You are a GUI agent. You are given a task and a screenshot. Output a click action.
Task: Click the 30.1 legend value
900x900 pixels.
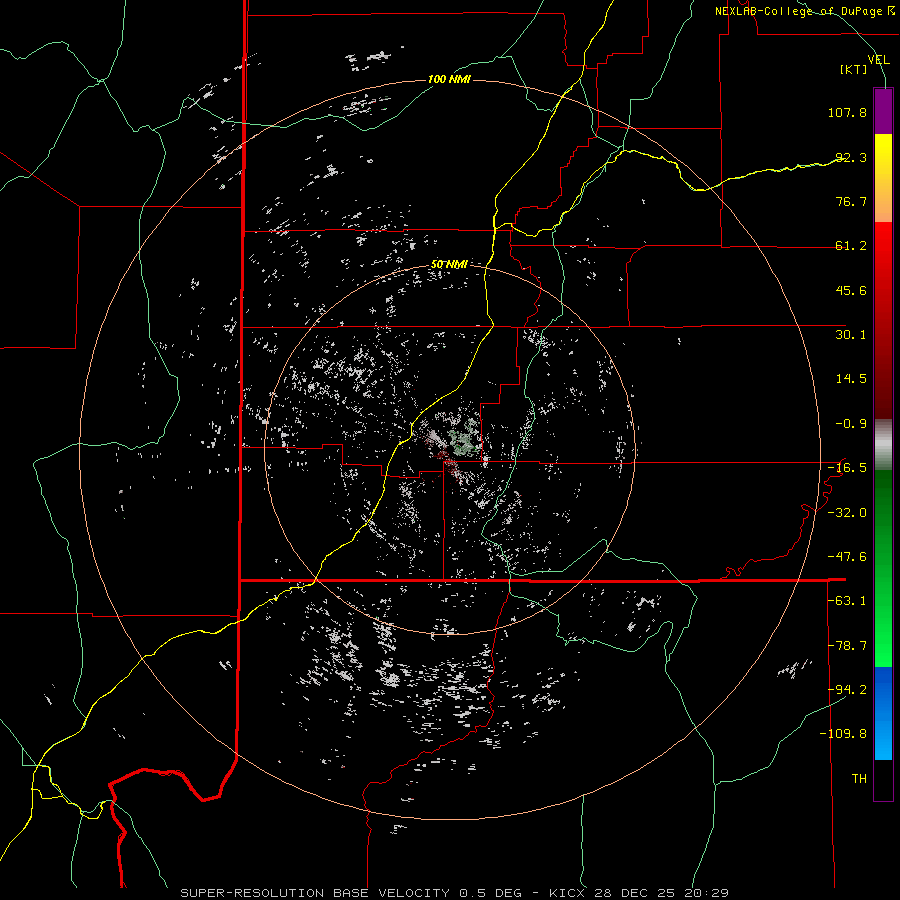point(851,335)
